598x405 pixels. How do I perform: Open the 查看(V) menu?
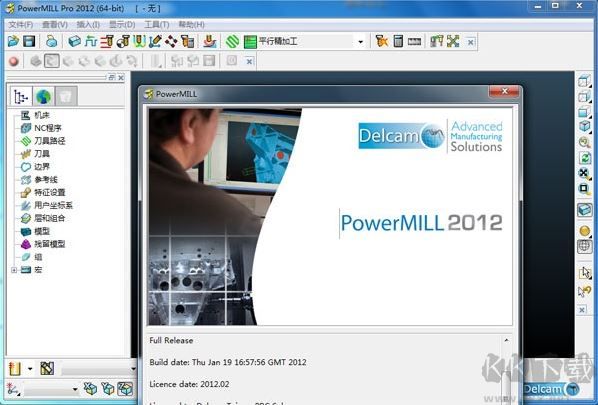[55, 25]
